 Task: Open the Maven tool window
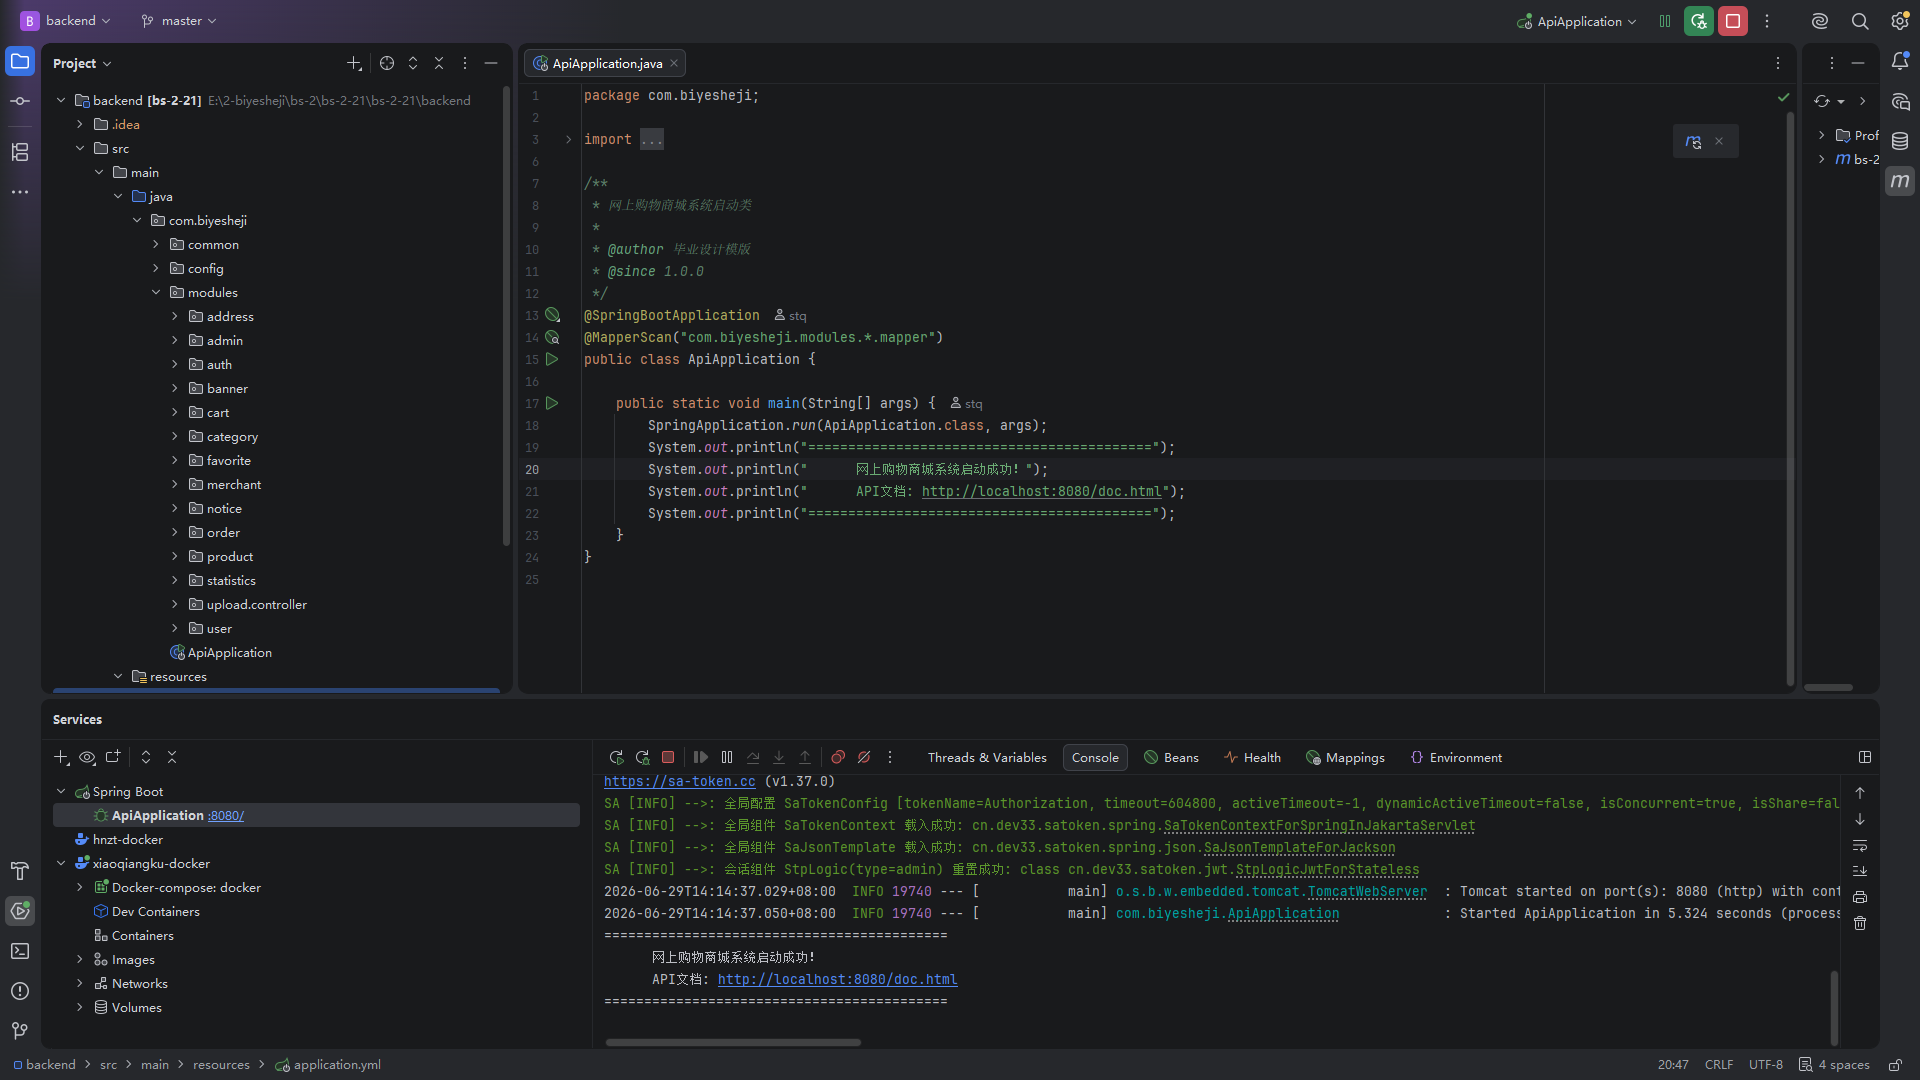point(1900,181)
